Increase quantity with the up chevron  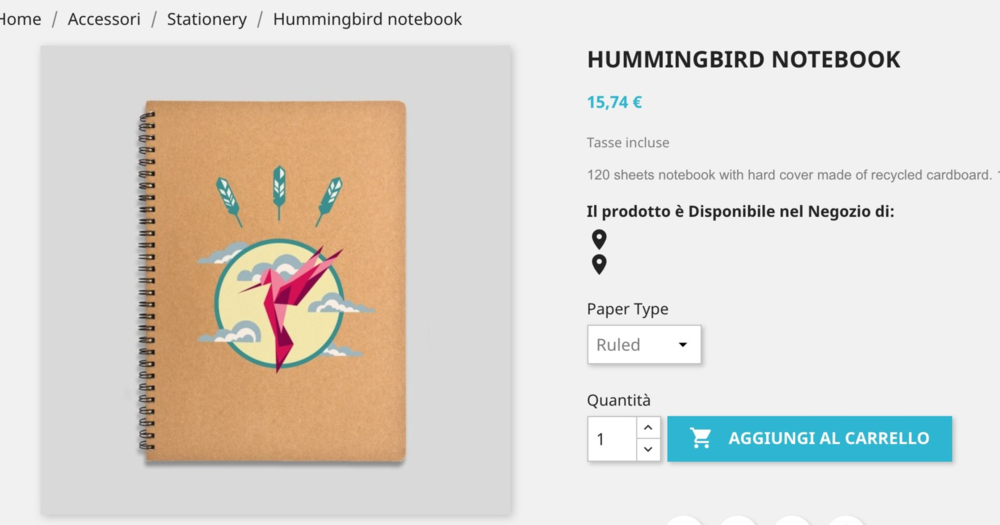648,427
